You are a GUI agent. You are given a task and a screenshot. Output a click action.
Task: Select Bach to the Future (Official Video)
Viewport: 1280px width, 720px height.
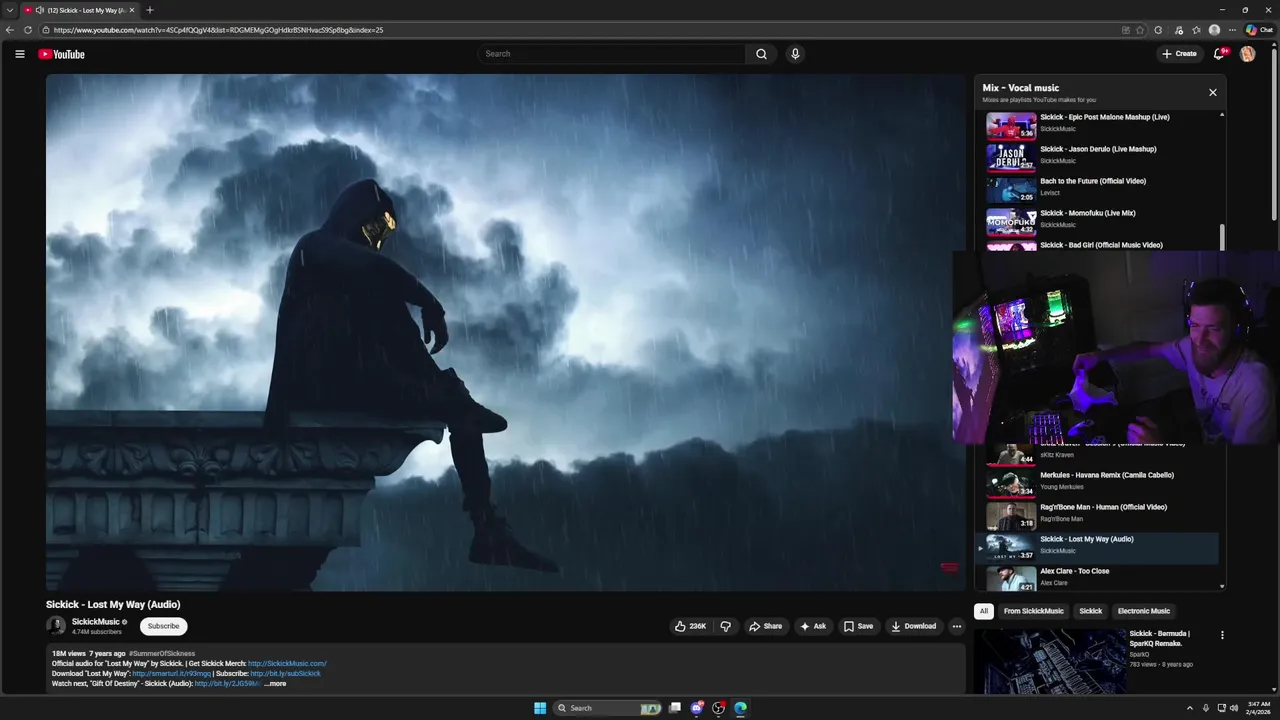(x=1097, y=187)
